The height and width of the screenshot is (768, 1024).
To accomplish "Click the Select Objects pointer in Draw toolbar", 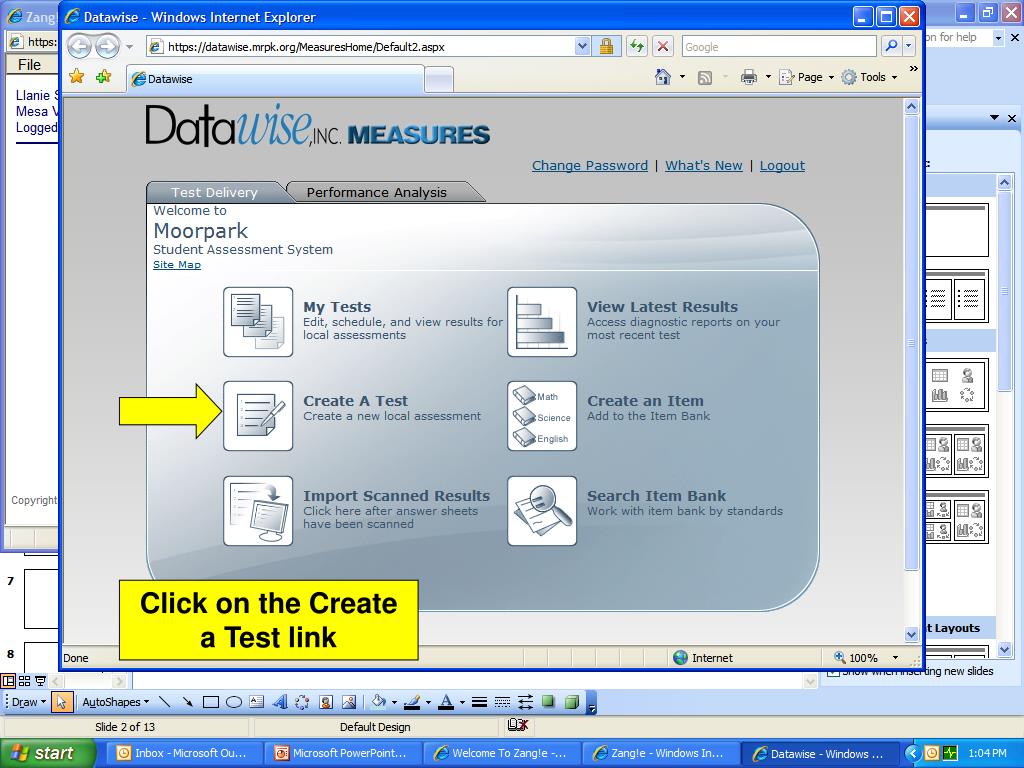I will coord(61,702).
